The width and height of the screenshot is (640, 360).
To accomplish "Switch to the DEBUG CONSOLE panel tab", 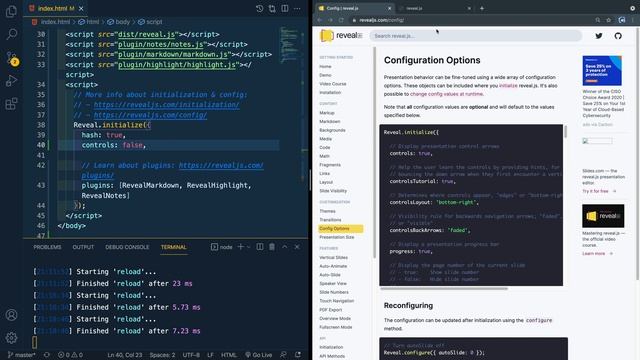I will (127, 247).
